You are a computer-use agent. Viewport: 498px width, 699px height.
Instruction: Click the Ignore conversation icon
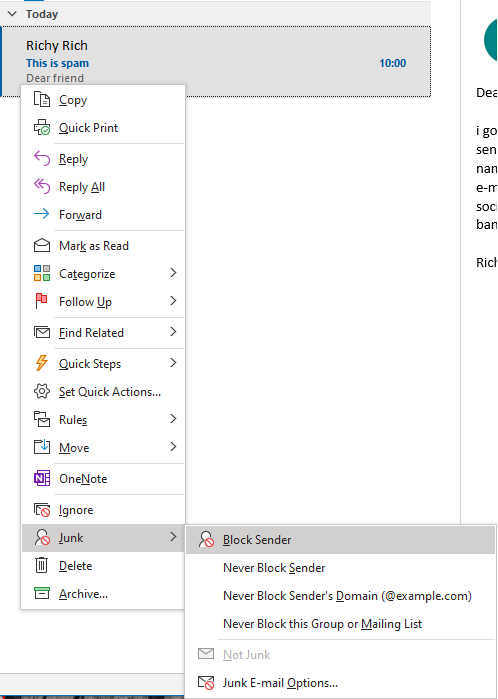pyautogui.click(x=42, y=510)
